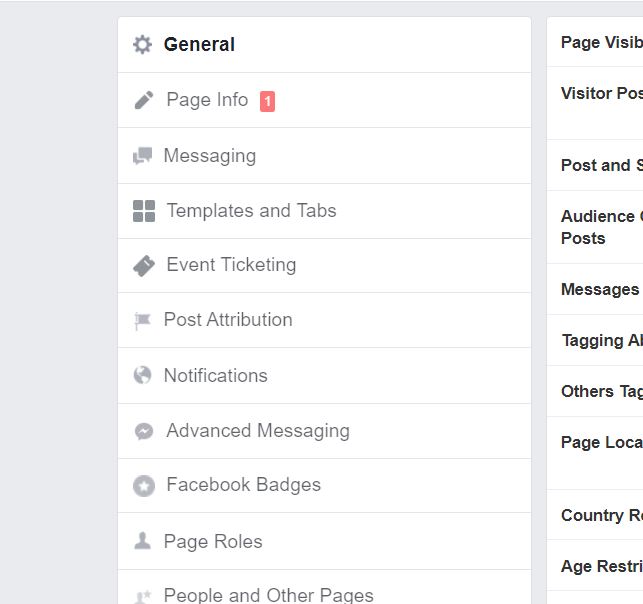Click the red badge next to Page Info
The width and height of the screenshot is (643, 604).
click(267, 101)
